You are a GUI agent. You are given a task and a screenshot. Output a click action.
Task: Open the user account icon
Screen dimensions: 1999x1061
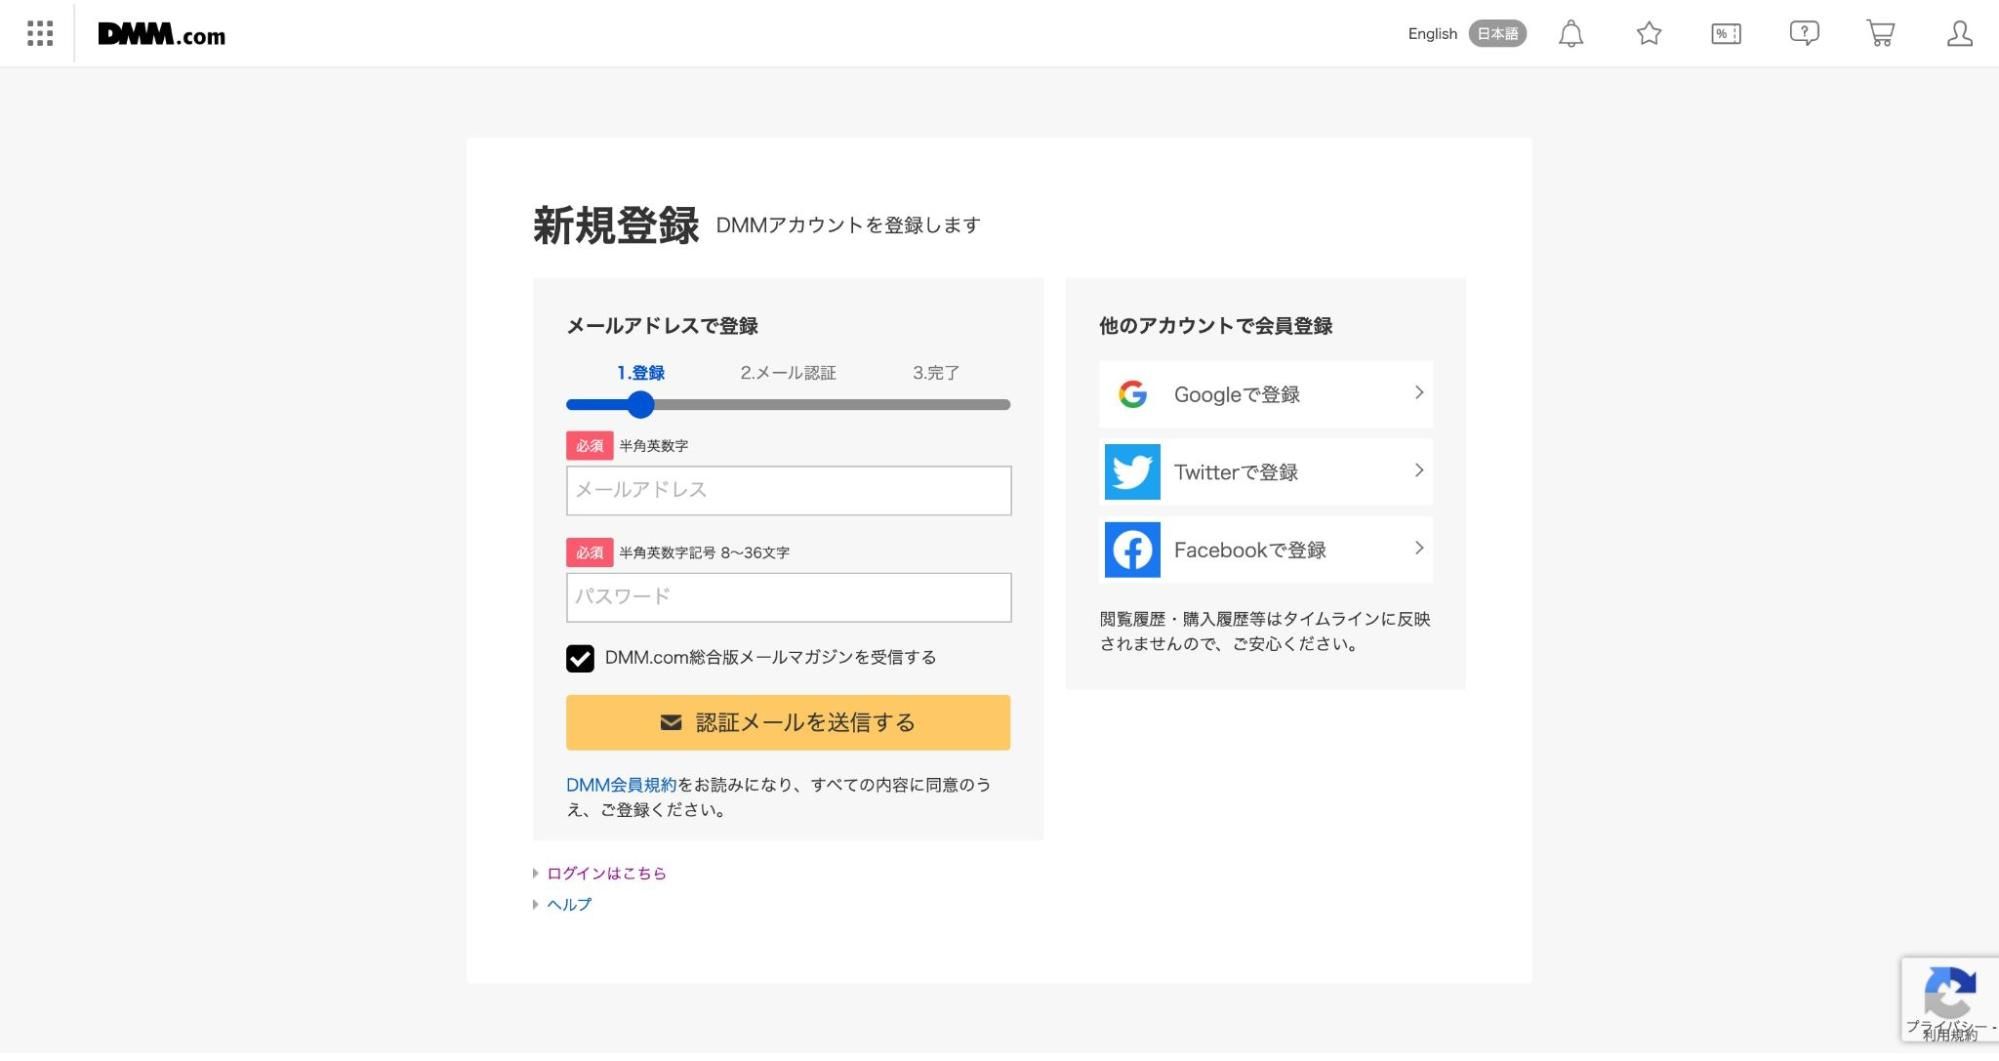(1959, 34)
